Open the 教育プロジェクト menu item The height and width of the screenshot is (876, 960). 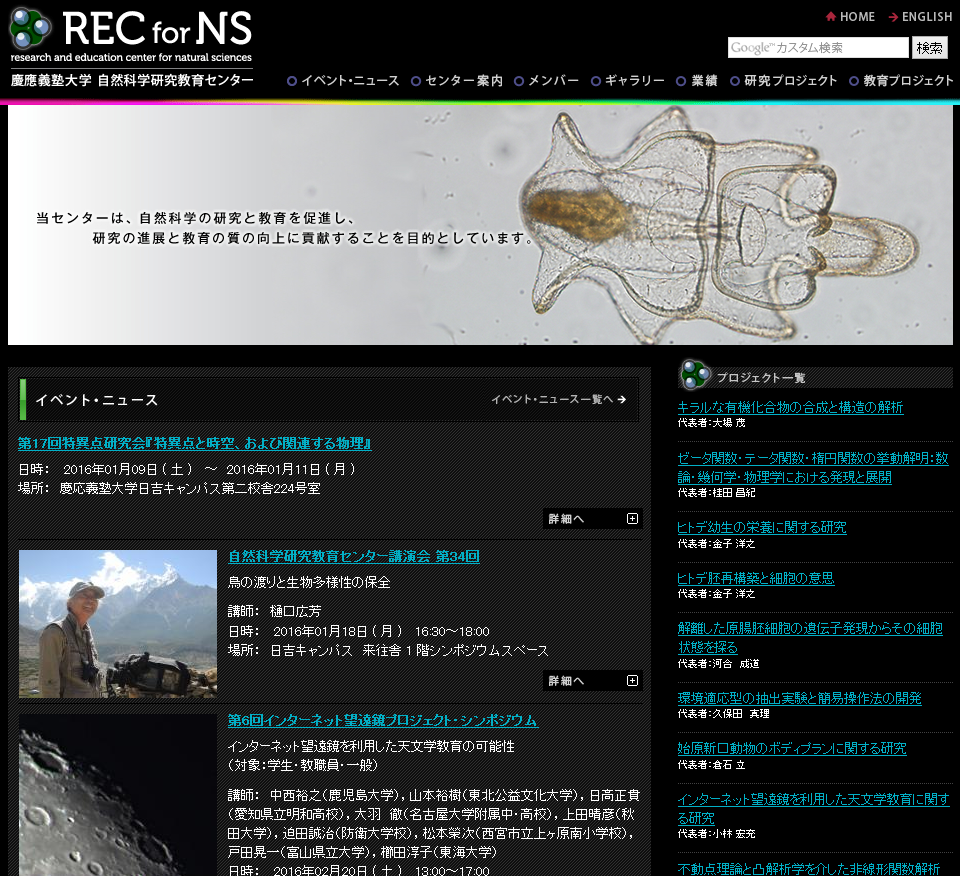(x=901, y=81)
